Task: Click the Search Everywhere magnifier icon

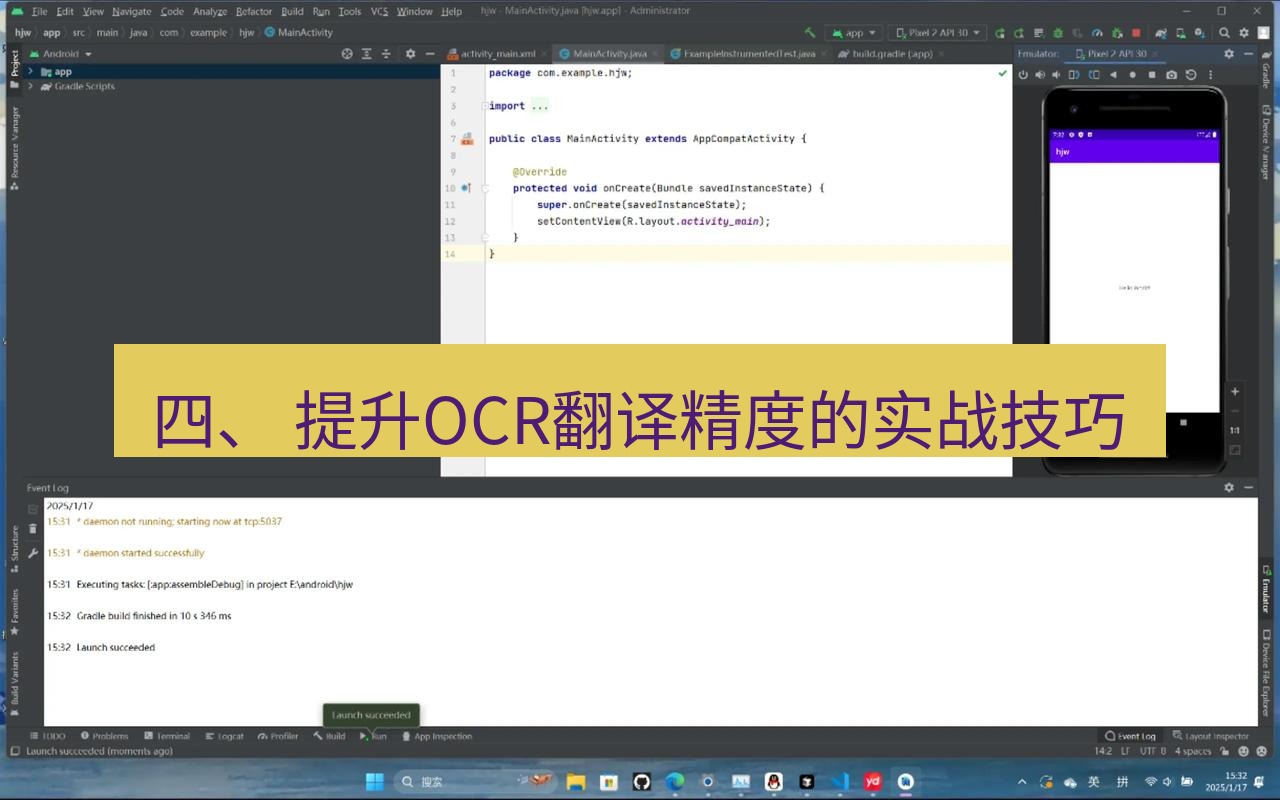Action: click(1224, 33)
